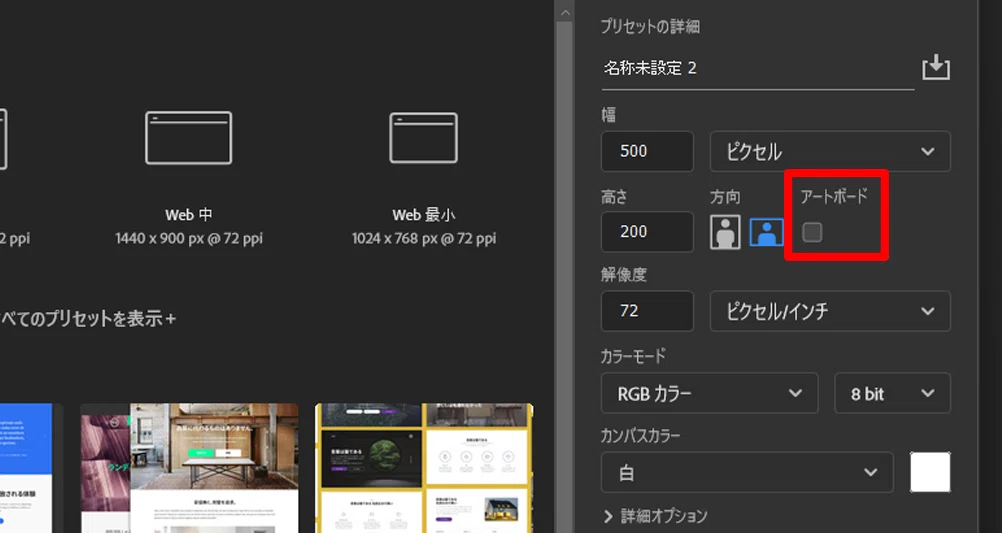Screen dimensions: 1002x533
Task: Click the white canvas color swatch
Action: 930,472
